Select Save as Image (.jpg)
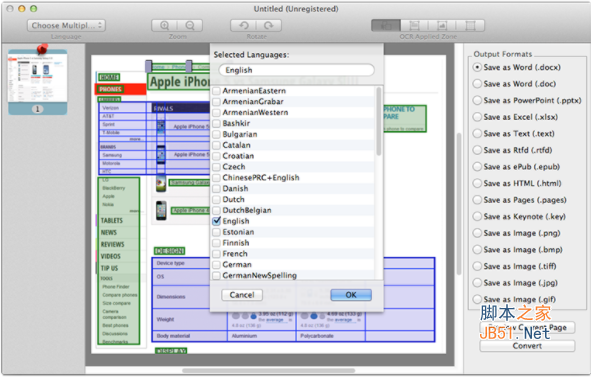The image size is (591, 377). click(x=477, y=283)
